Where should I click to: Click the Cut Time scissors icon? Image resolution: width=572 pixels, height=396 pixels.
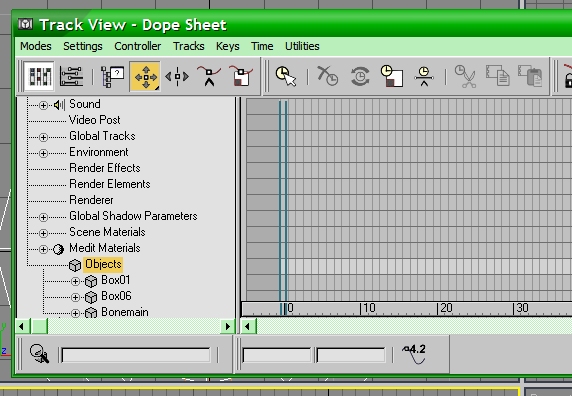point(465,76)
